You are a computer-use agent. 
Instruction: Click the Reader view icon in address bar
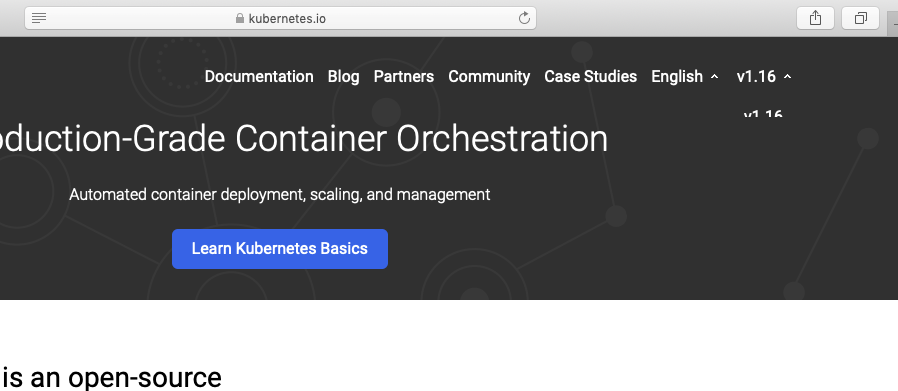coord(39,18)
